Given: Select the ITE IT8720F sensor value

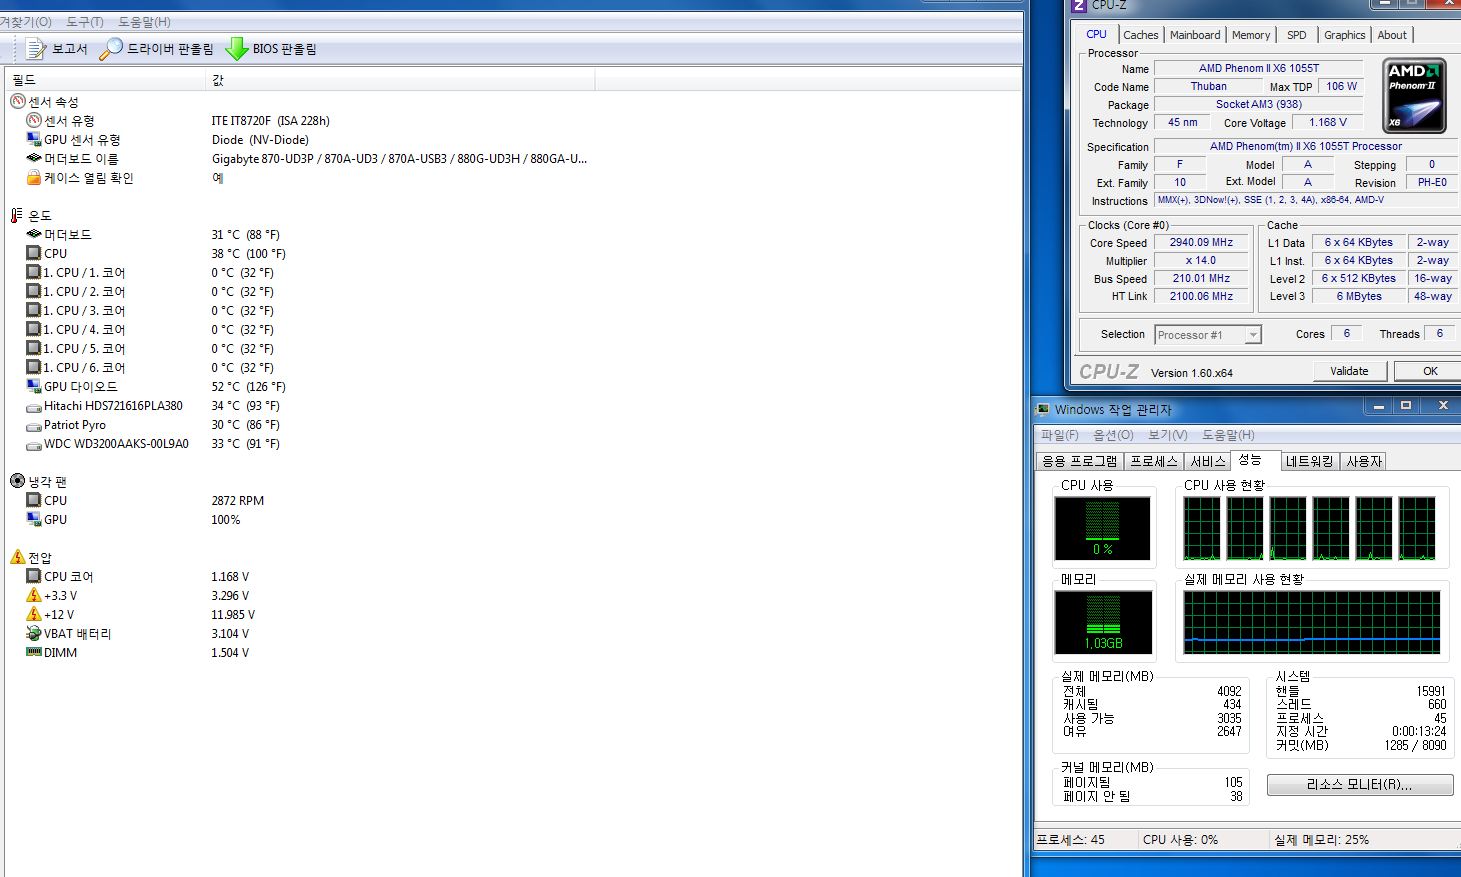Looking at the screenshot, I should (270, 121).
